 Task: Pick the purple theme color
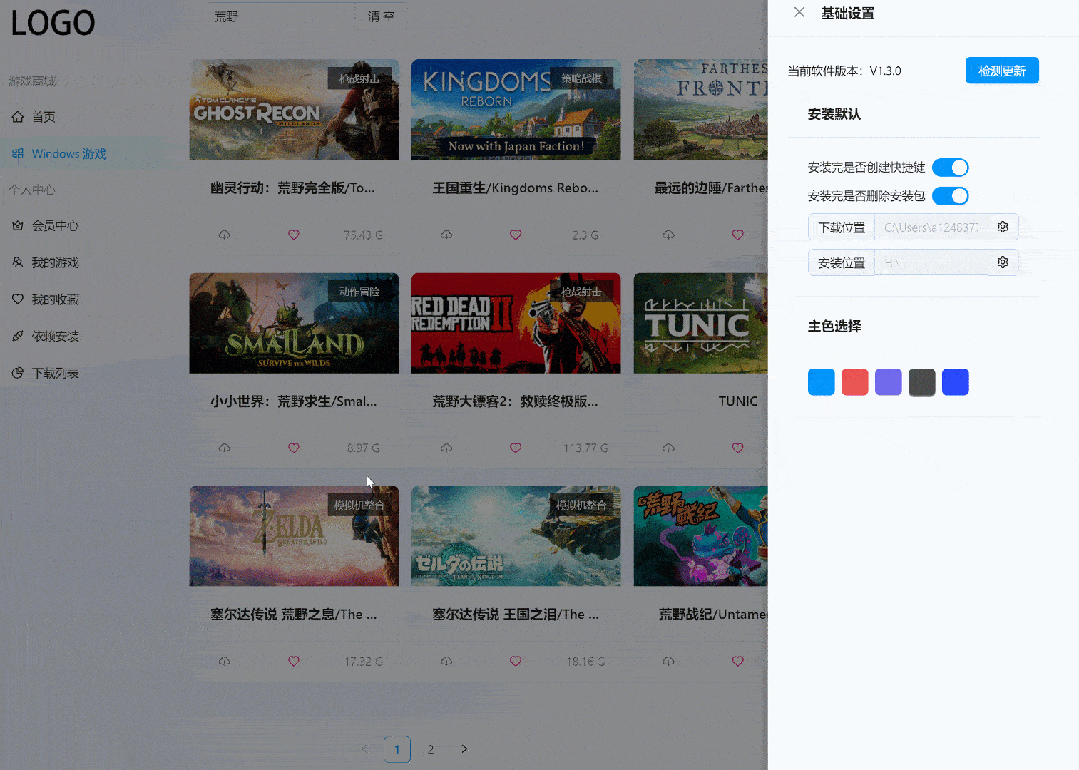coord(888,382)
